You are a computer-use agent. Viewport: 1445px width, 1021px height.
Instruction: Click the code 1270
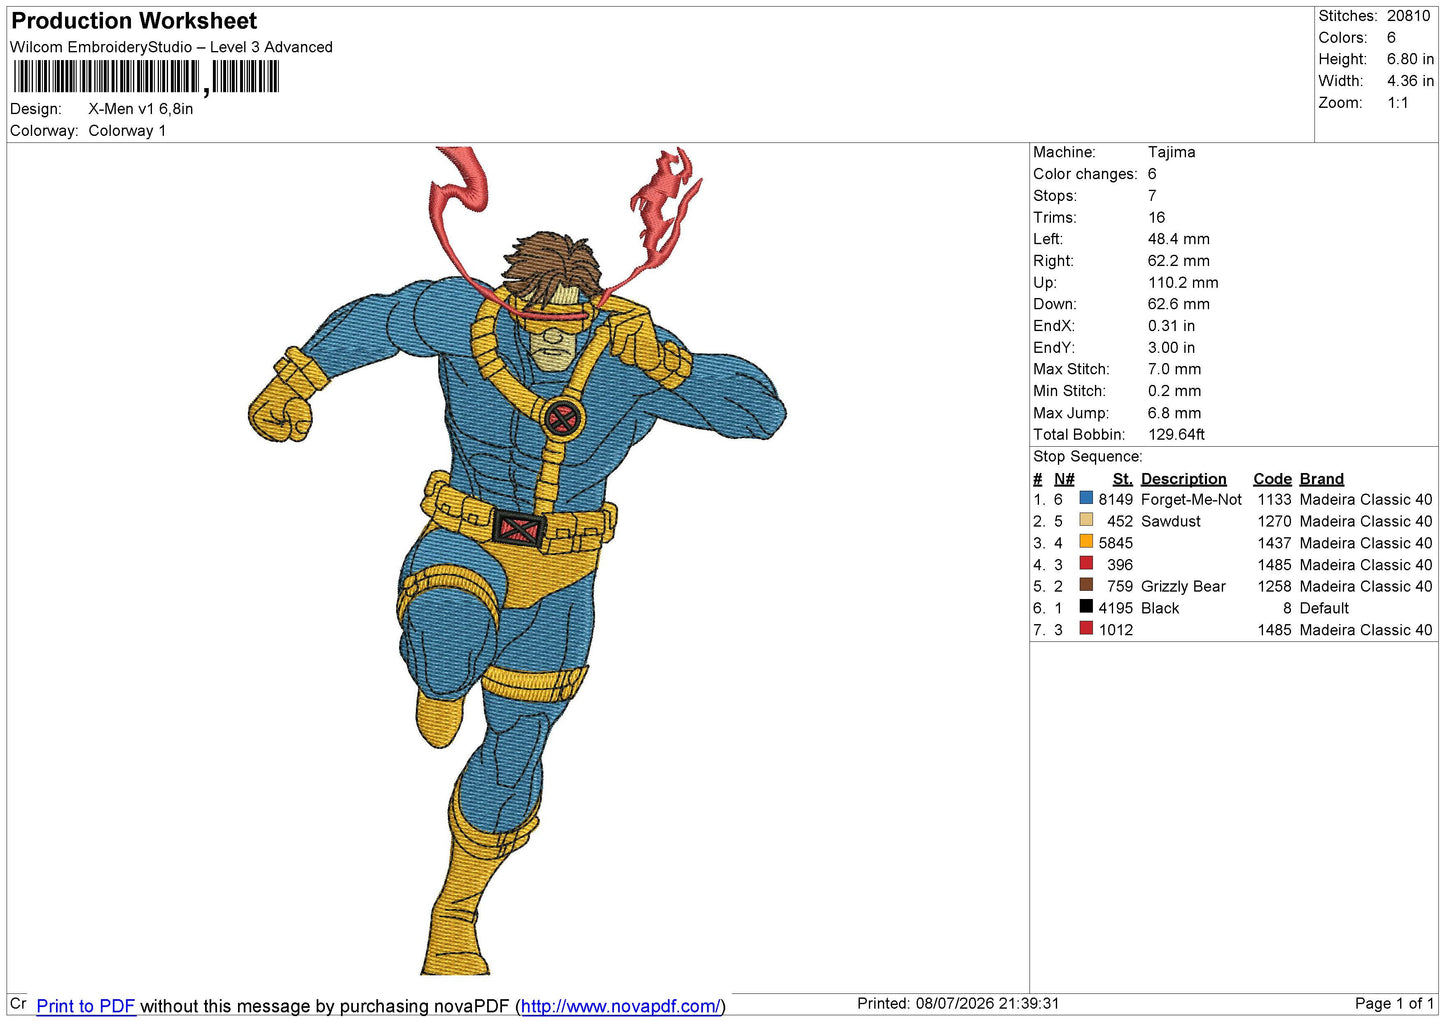coord(1275,522)
